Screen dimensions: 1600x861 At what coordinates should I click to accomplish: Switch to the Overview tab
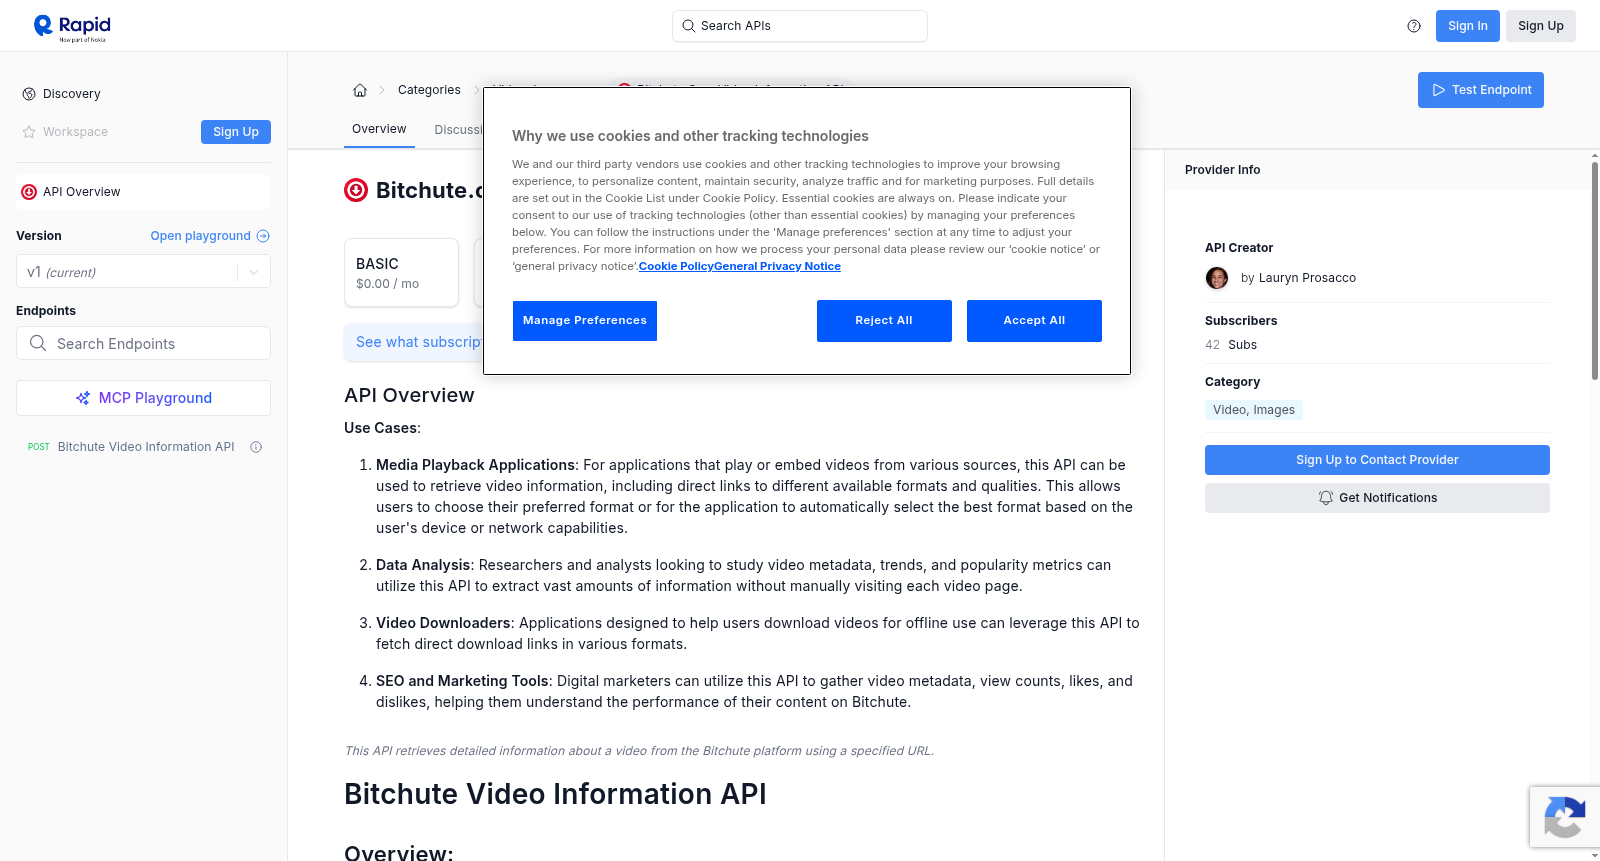(x=379, y=129)
